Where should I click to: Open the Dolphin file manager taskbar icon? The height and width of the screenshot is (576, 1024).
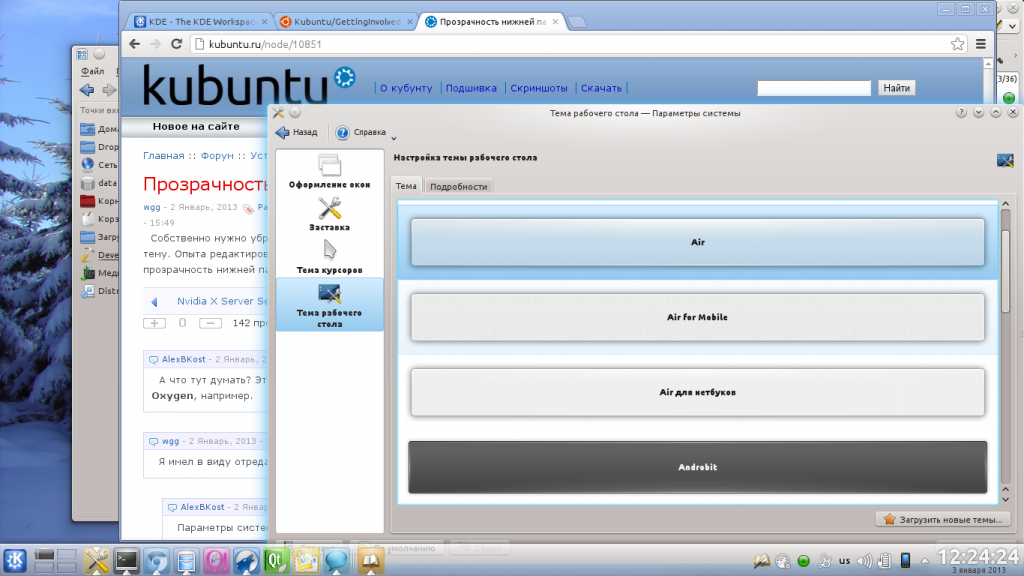[x=186, y=560]
